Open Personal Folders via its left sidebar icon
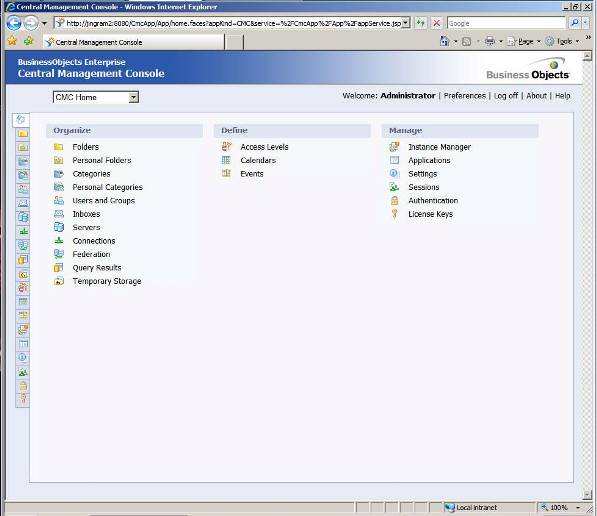 23,148
